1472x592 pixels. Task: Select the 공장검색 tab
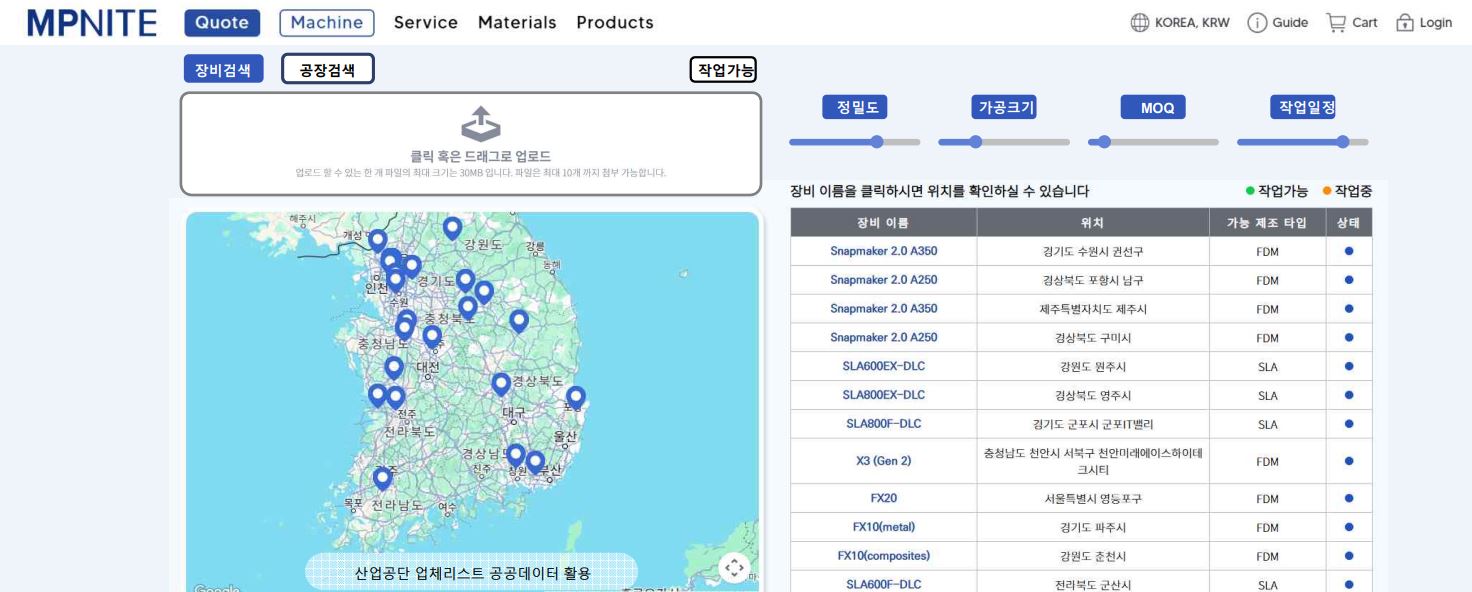click(x=328, y=69)
